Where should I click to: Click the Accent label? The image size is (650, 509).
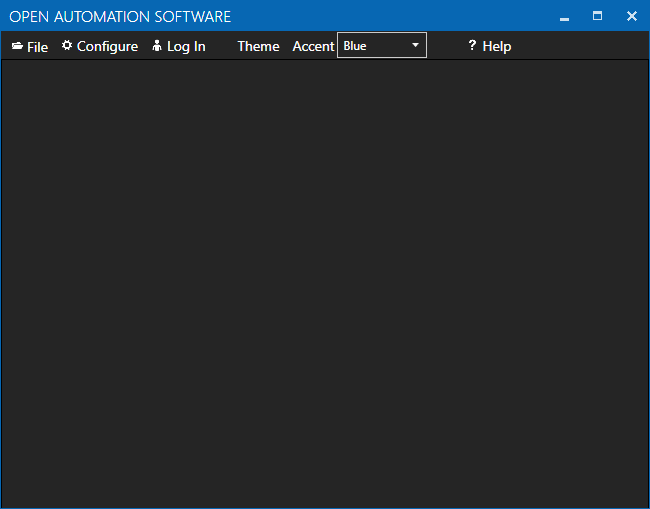coord(313,47)
